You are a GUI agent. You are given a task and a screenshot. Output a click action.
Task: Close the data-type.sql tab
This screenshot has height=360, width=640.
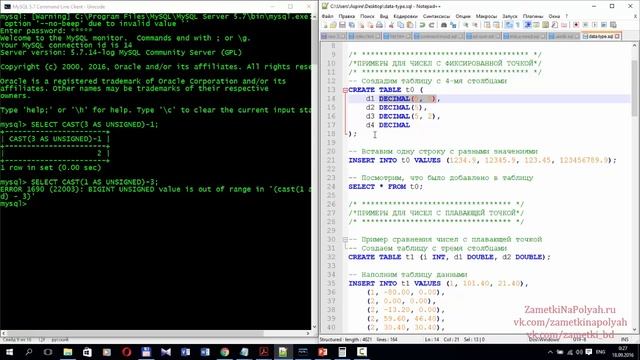point(617,36)
